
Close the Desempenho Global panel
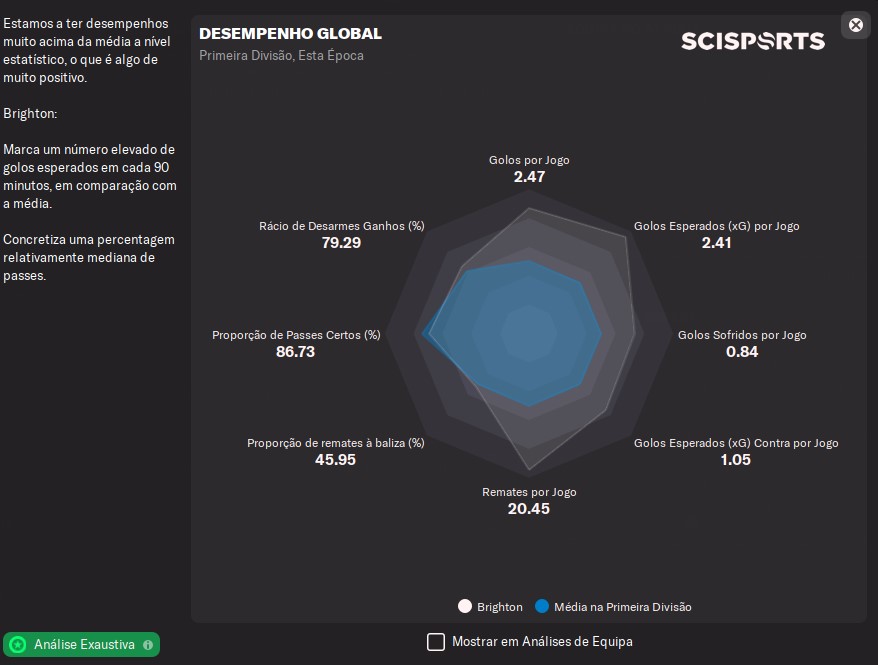[x=855, y=25]
